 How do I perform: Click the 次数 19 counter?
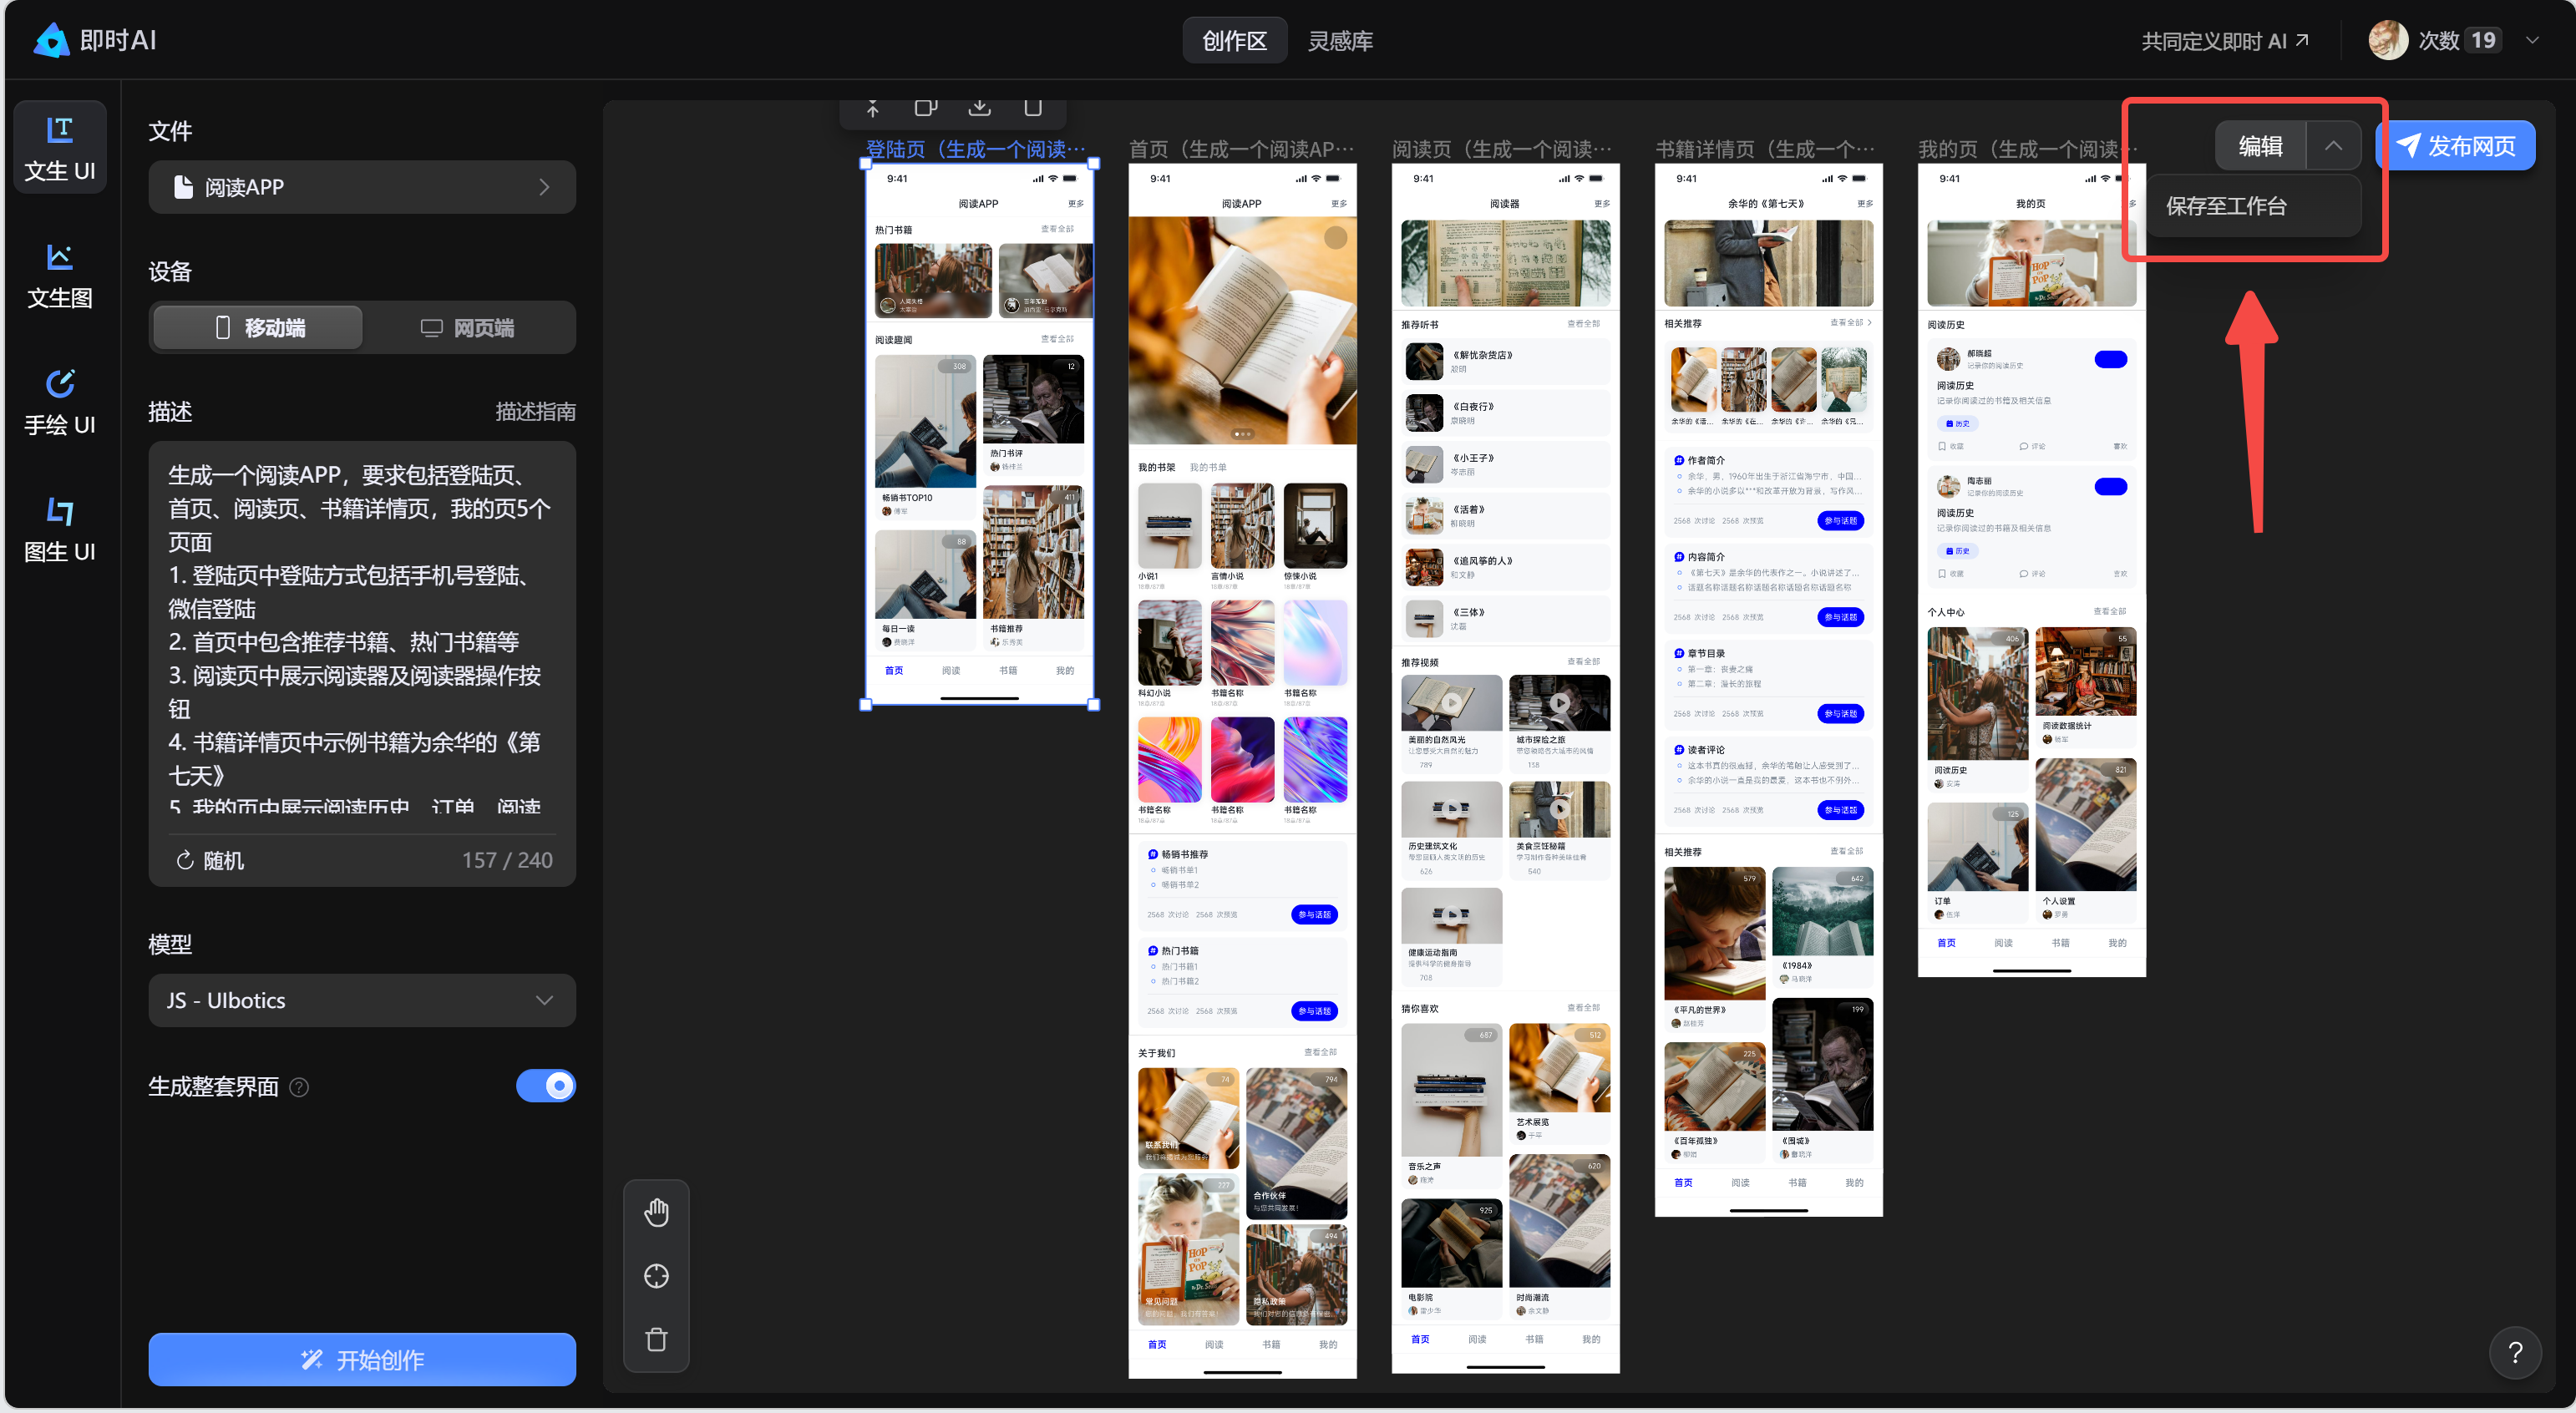[x=2460, y=40]
